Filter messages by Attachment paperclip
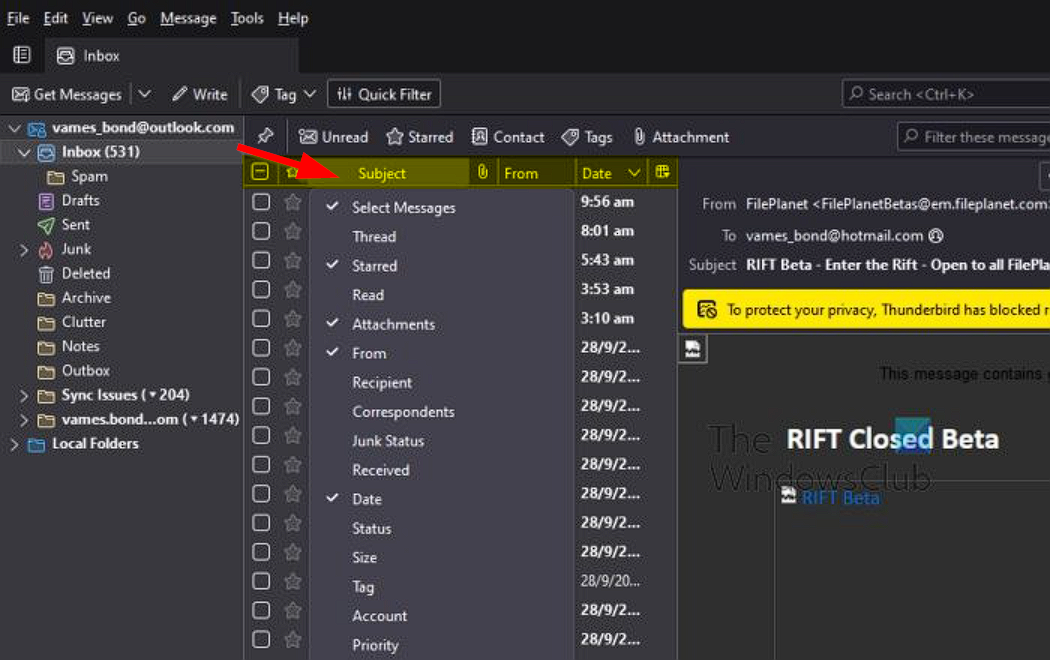The height and width of the screenshot is (660, 1050). click(x=682, y=137)
